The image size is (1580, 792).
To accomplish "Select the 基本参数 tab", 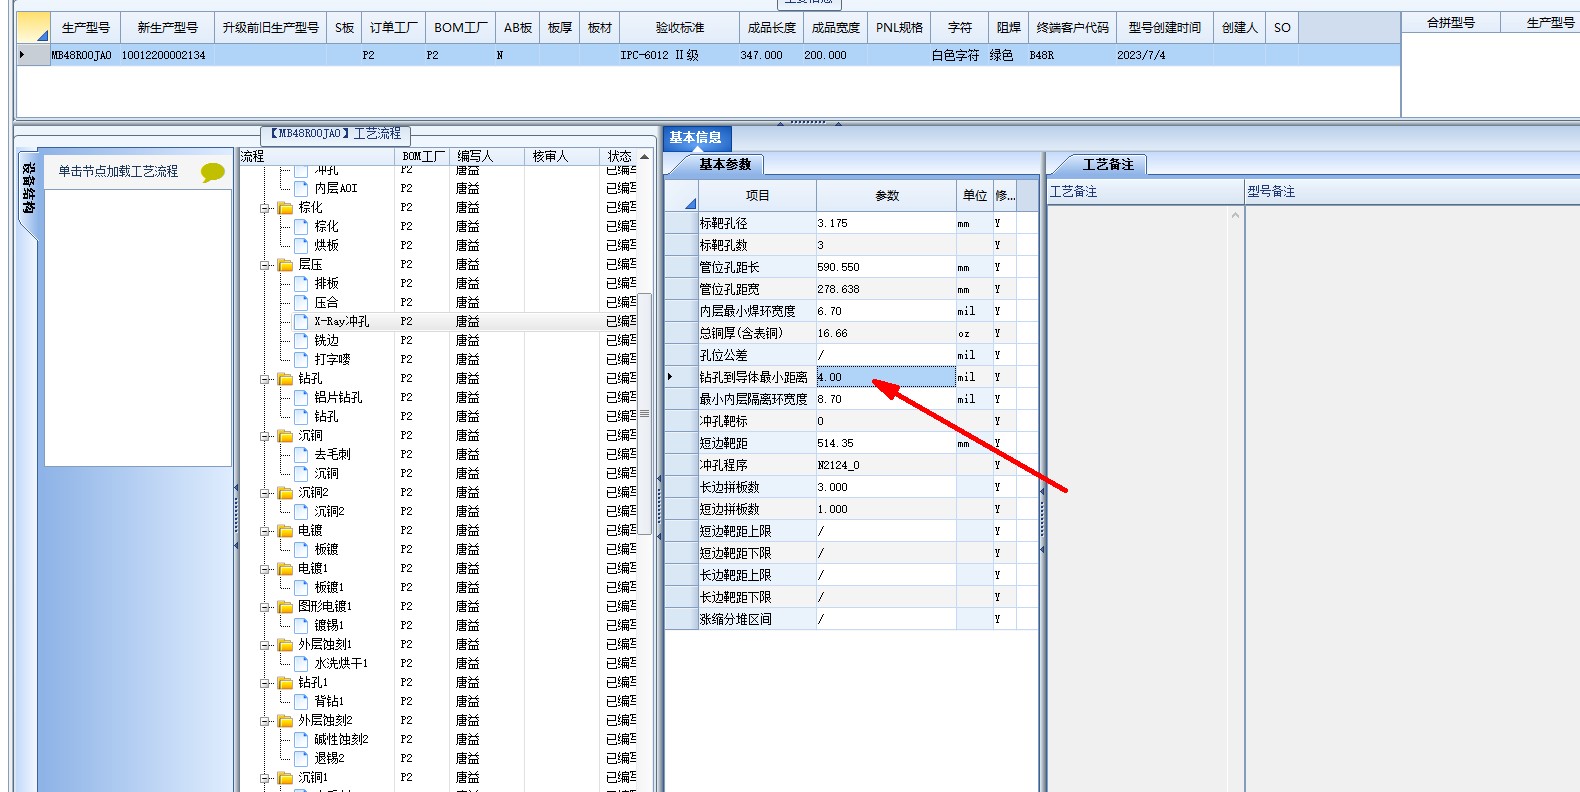I will tap(725, 164).
